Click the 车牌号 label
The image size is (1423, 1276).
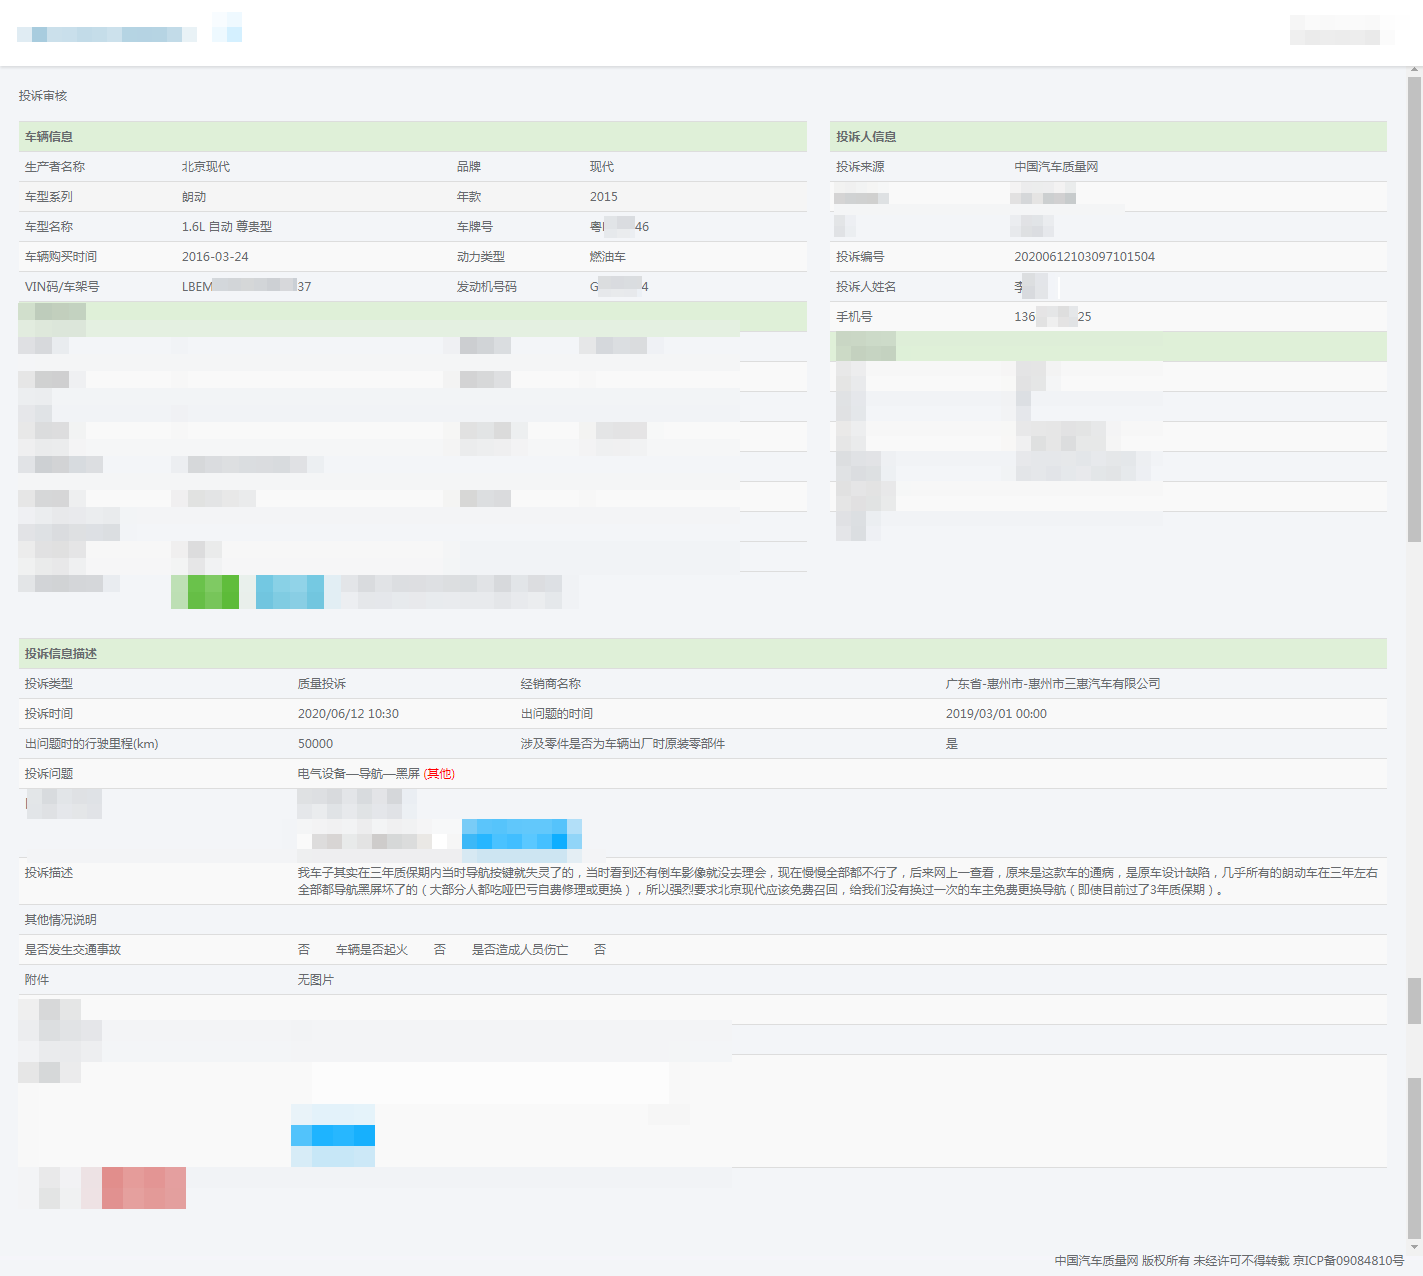pos(475,227)
